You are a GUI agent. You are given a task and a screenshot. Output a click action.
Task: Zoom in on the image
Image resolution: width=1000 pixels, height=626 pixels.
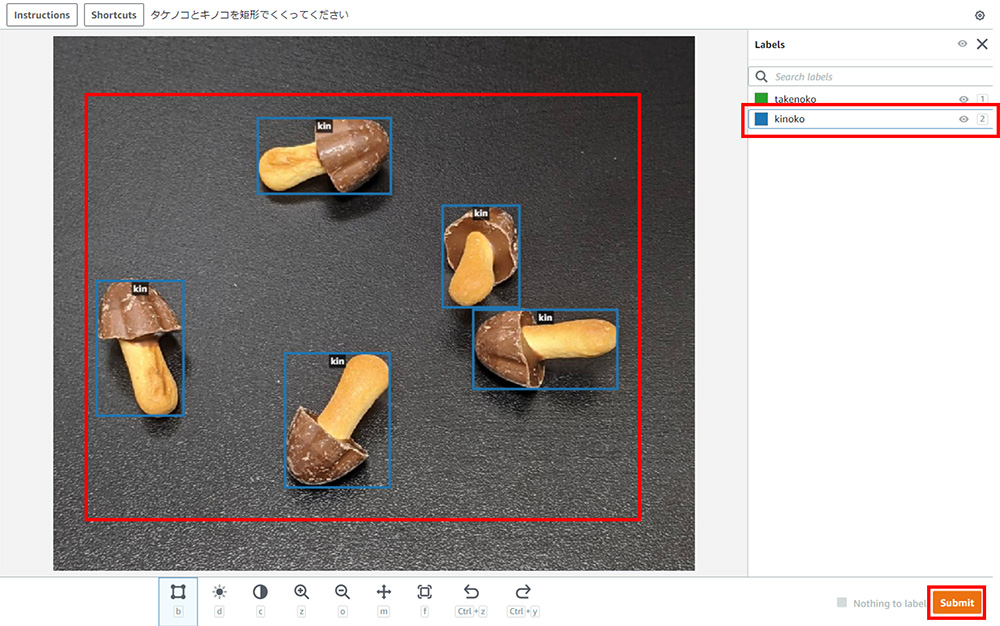click(x=301, y=592)
